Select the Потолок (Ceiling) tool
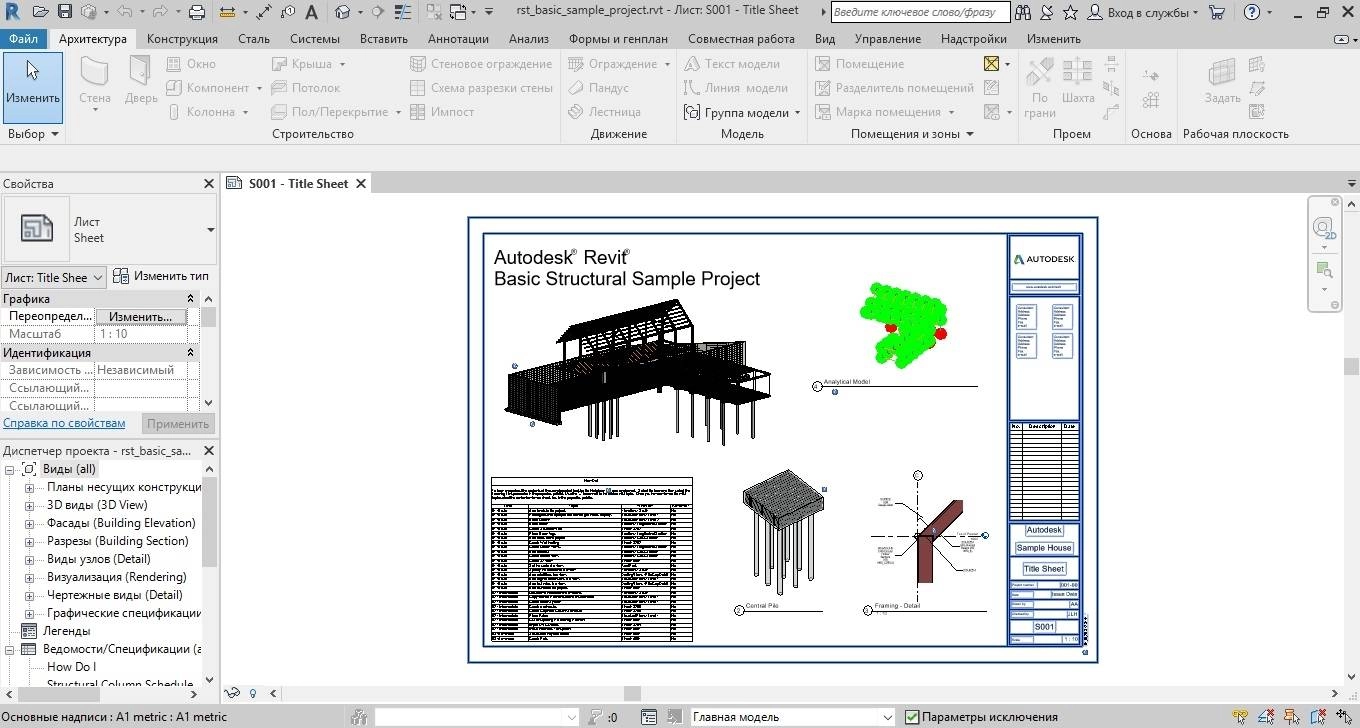 pos(304,87)
